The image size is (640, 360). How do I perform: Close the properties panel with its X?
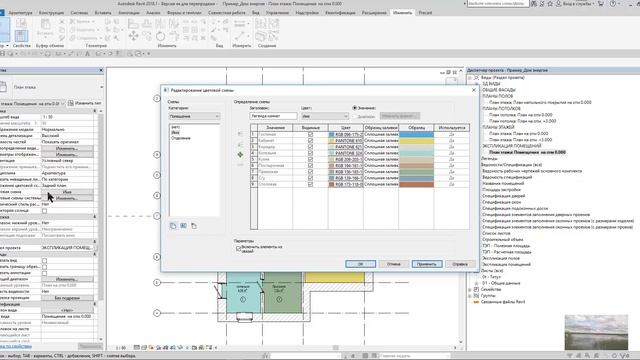(101, 70)
